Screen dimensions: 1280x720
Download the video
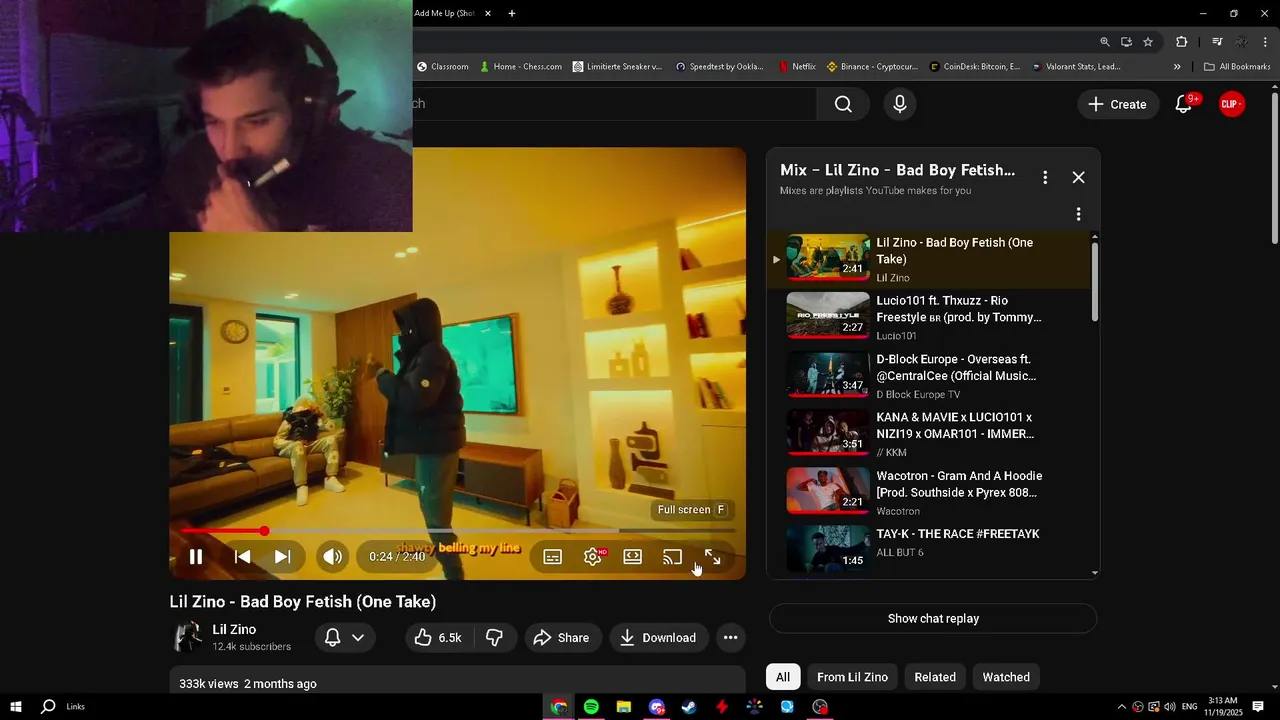point(657,638)
